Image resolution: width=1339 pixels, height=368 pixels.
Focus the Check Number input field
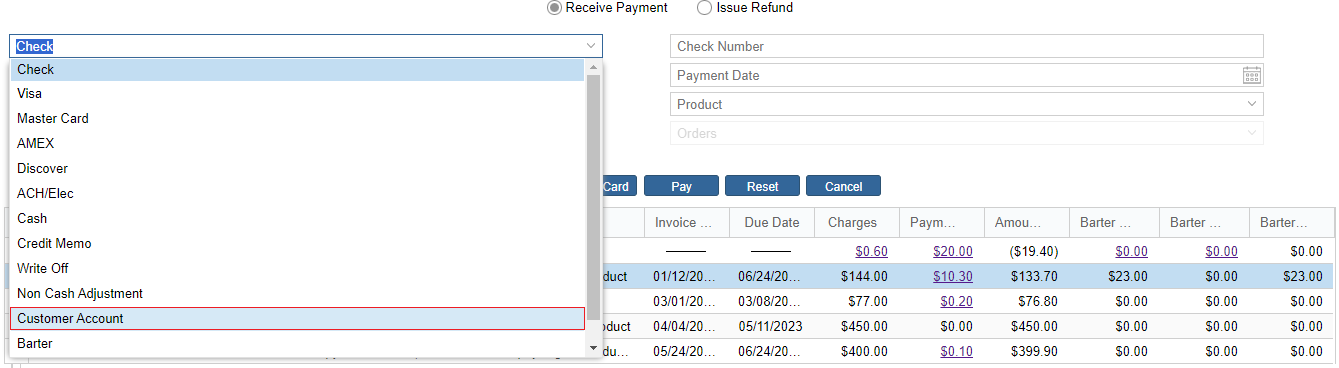(966, 46)
